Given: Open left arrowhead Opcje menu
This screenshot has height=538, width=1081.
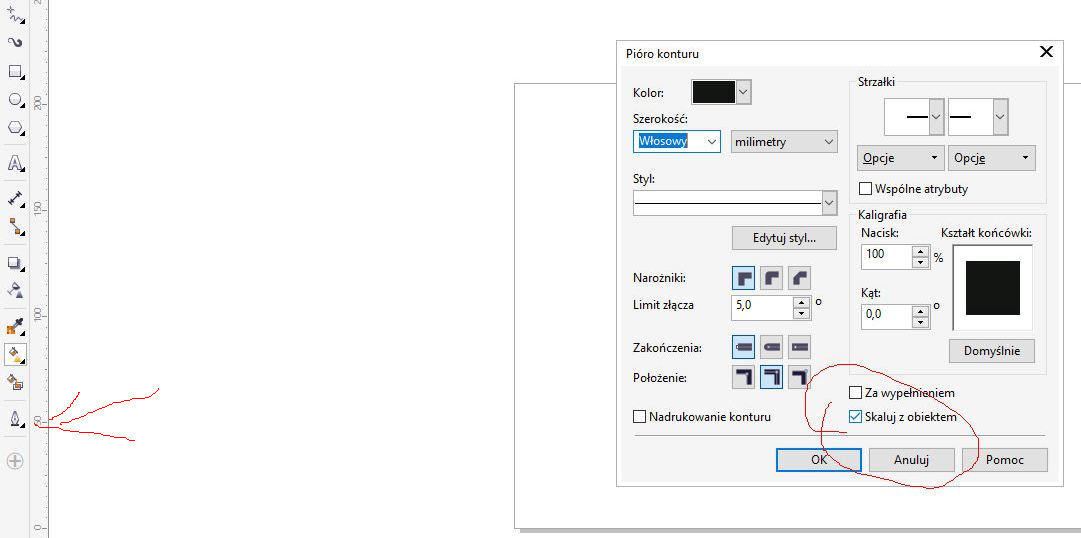Looking at the screenshot, I should point(900,158).
